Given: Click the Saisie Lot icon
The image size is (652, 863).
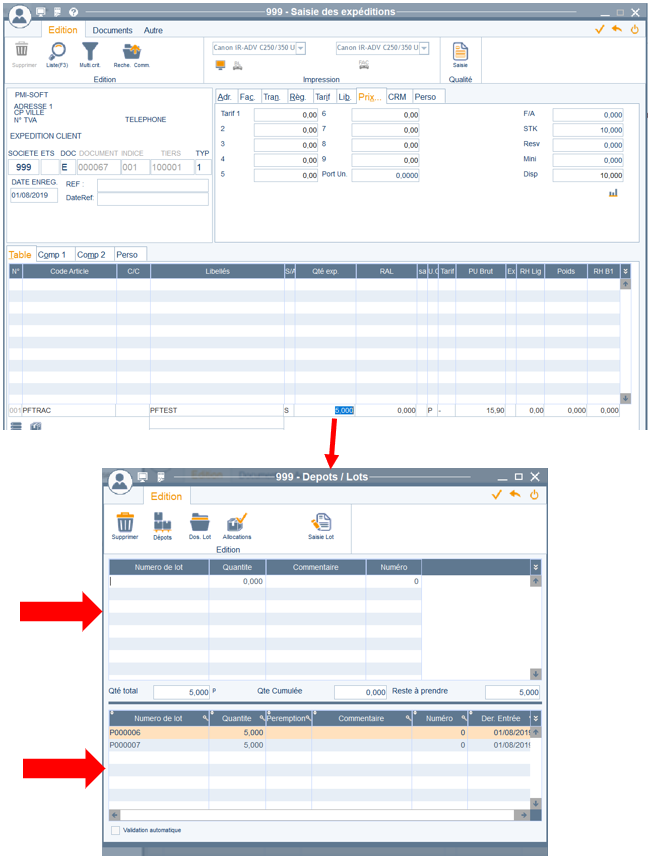Looking at the screenshot, I should [x=321, y=522].
